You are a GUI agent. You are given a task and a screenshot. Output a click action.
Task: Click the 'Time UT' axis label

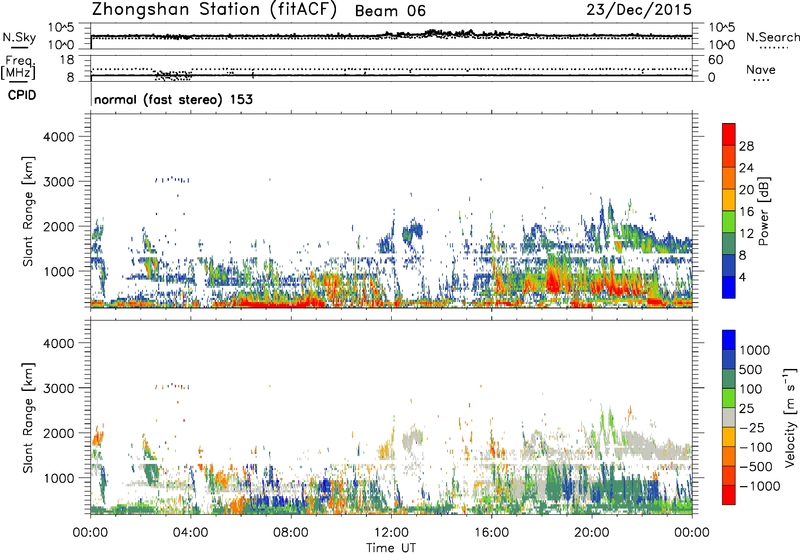coord(391,548)
